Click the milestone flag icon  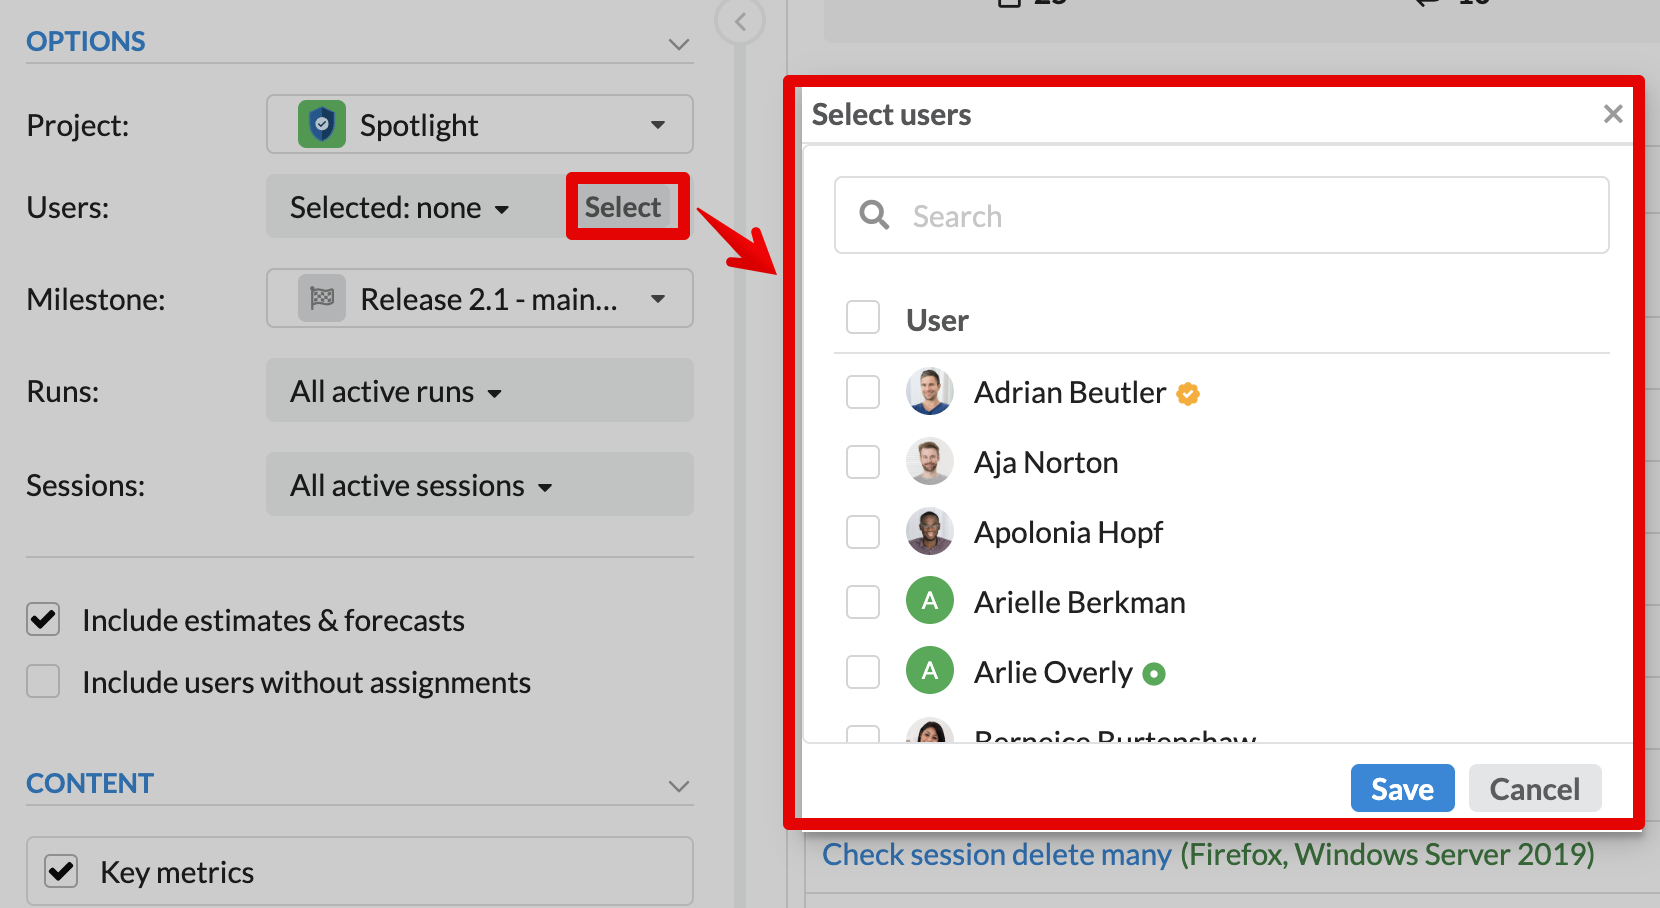pyautogui.click(x=322, y=298)
